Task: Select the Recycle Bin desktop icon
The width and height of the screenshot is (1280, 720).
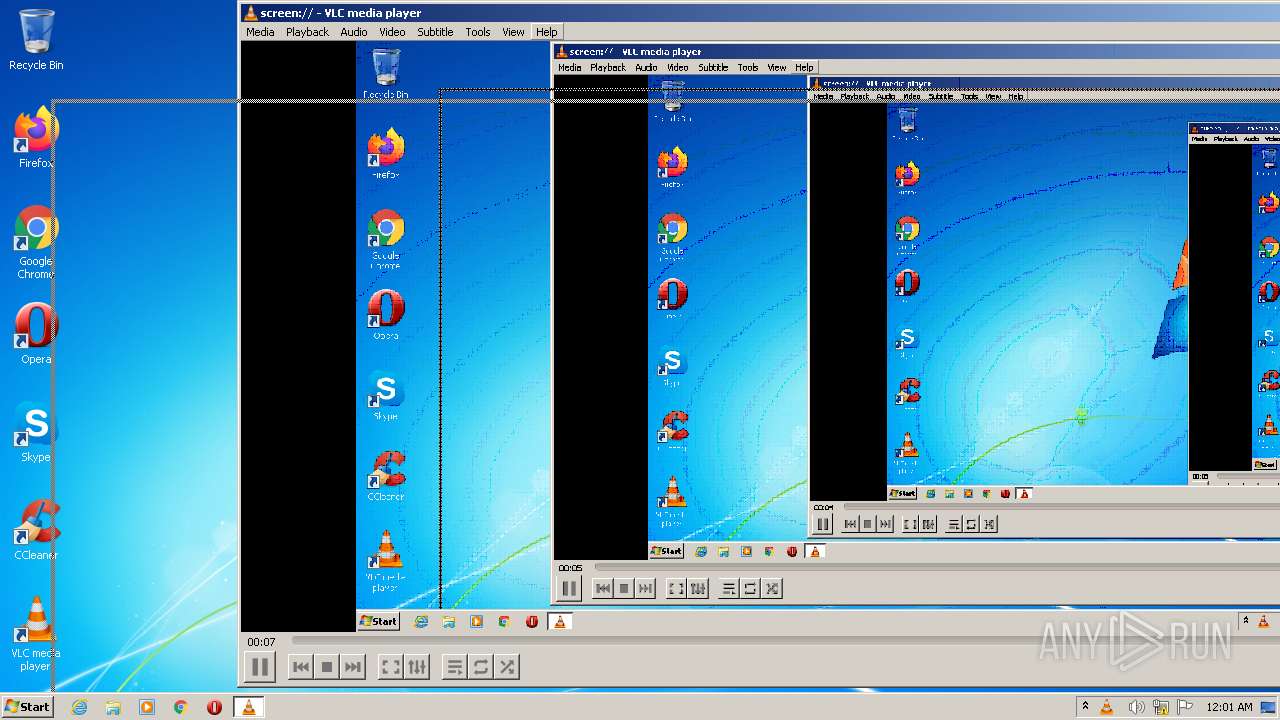Action: [x=36, y=41]
